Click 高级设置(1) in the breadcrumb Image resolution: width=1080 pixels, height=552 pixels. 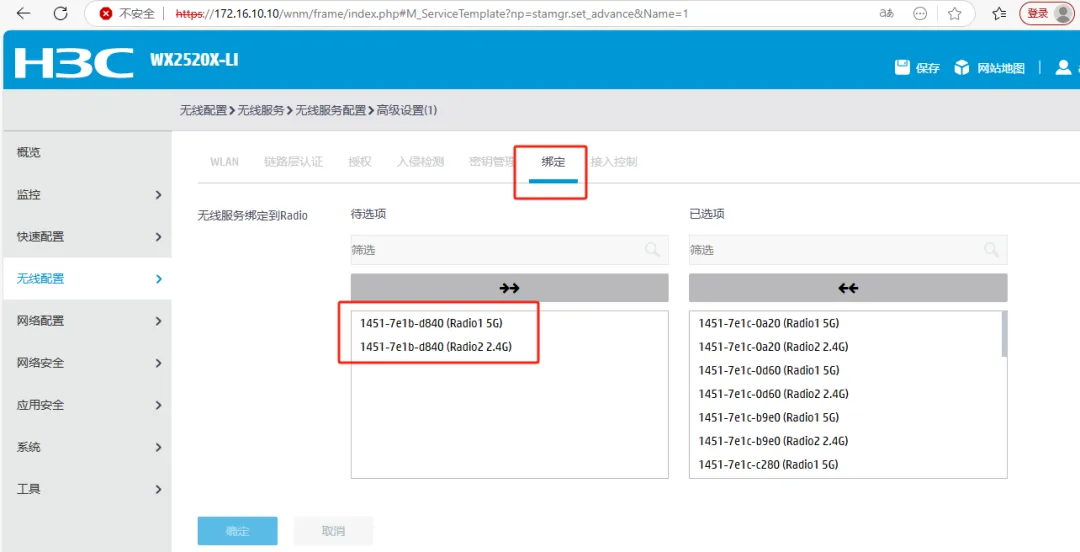[x=406, y=110]
